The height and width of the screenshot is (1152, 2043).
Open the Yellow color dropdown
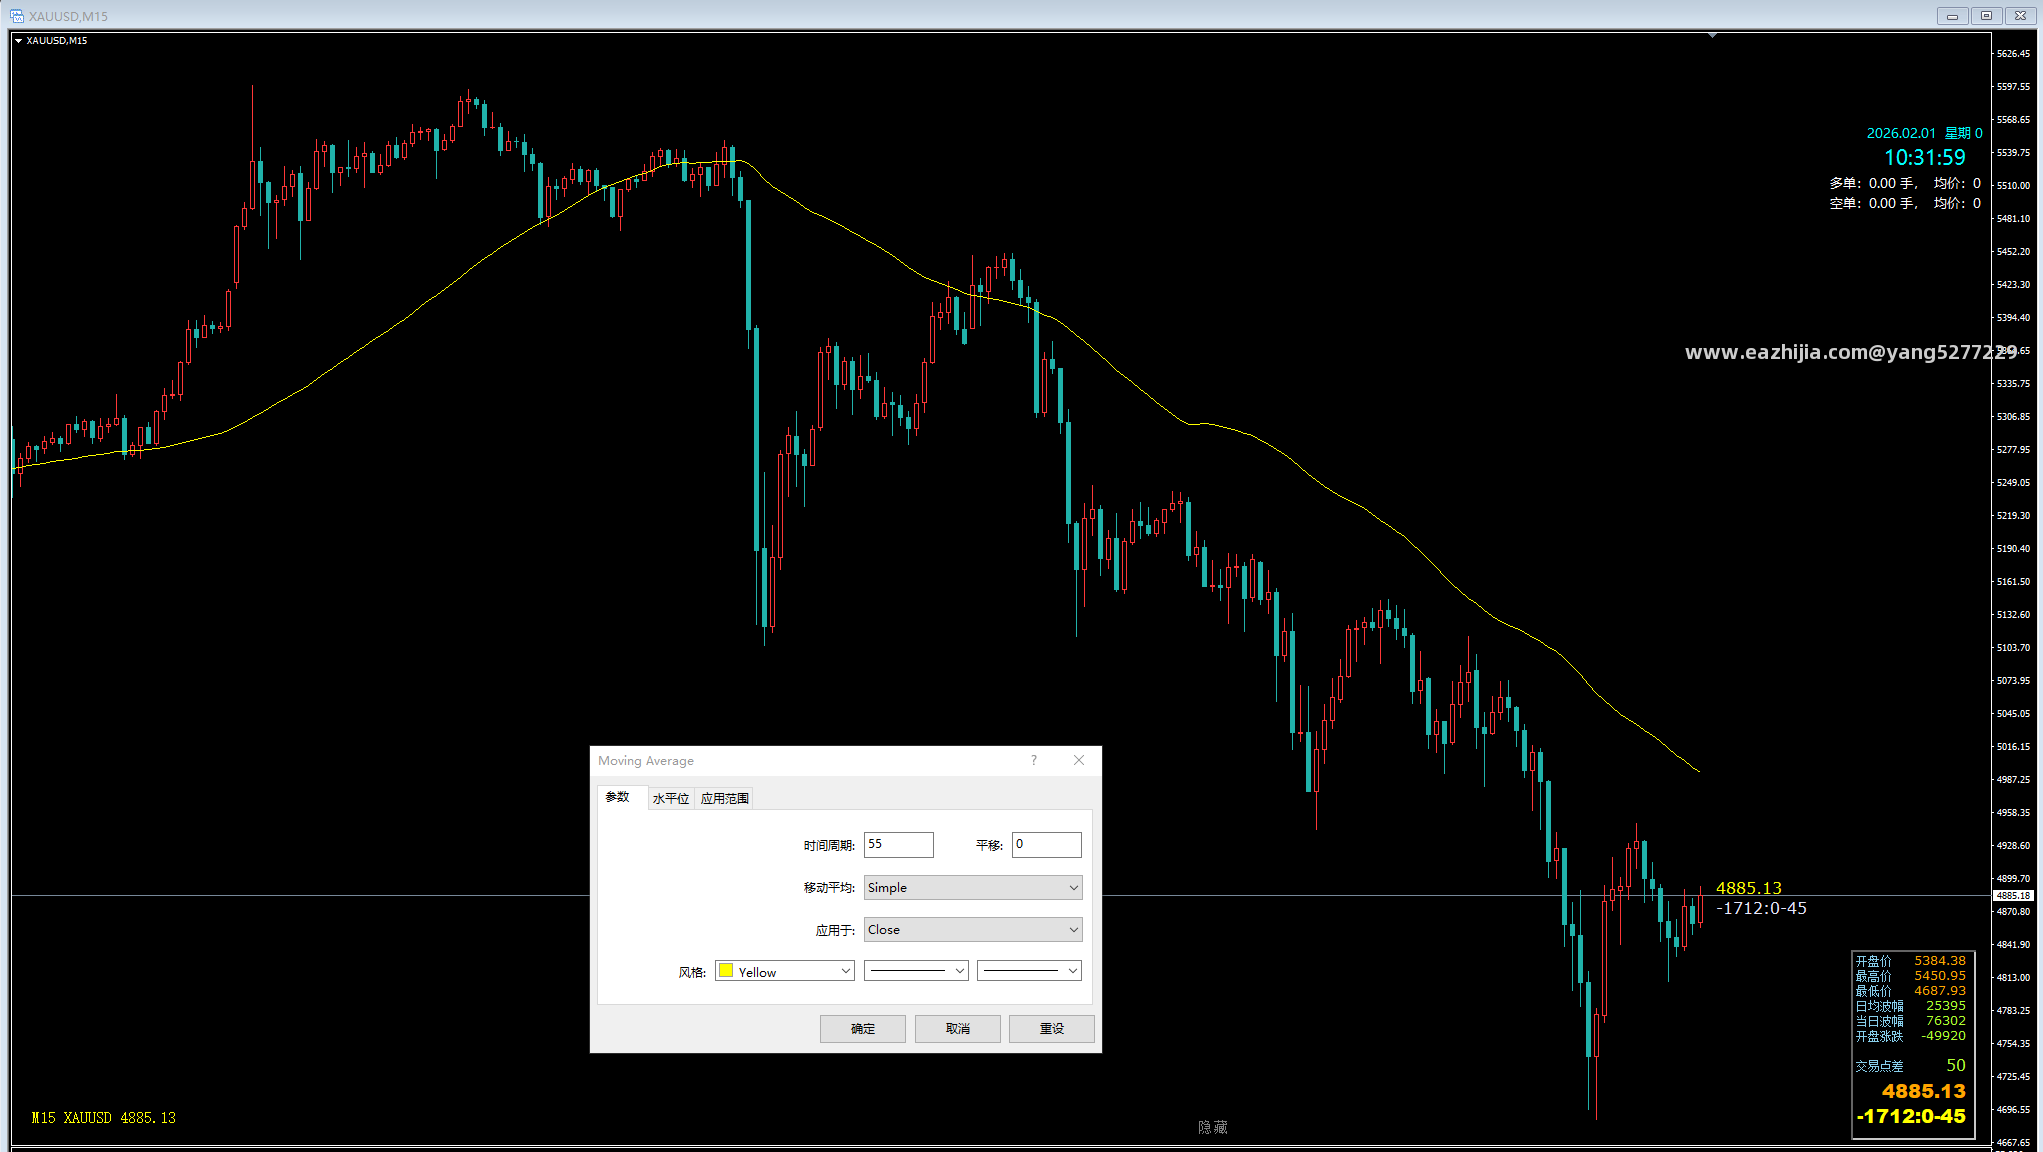pos(785,971)
